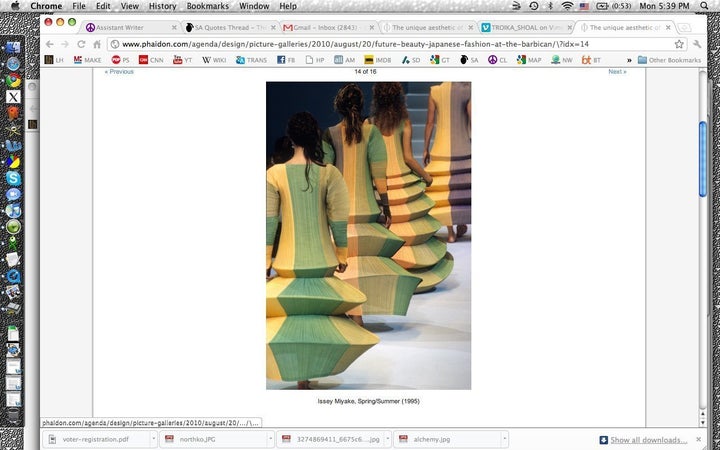Screen dimensions: 720x450
Task: Open the Bookmarks menu in the menu bar
Action: coord(208,6)
